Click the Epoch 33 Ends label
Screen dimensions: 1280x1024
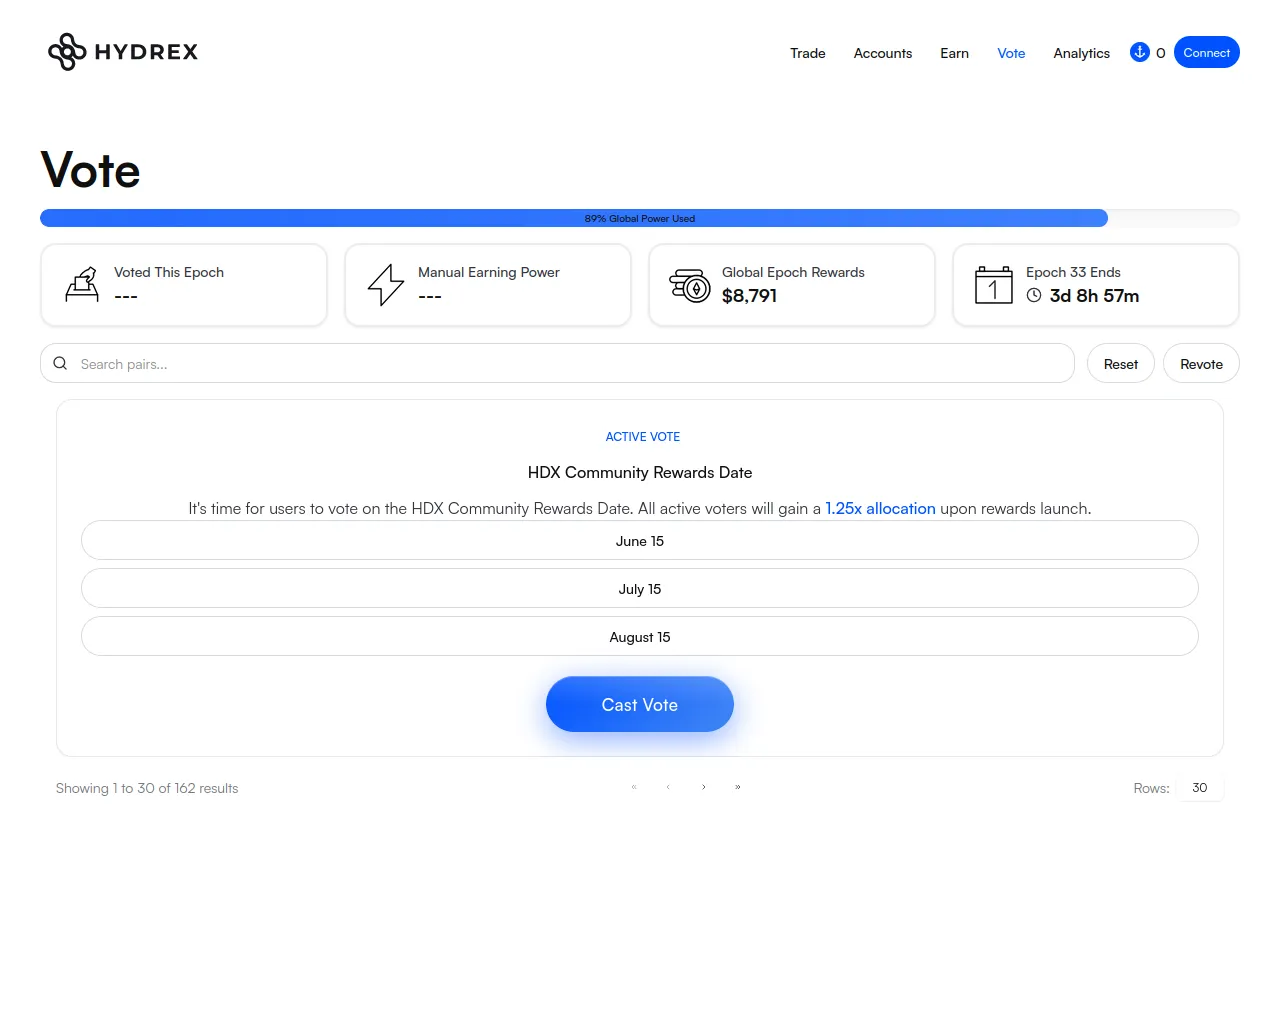pos(1073,272)
